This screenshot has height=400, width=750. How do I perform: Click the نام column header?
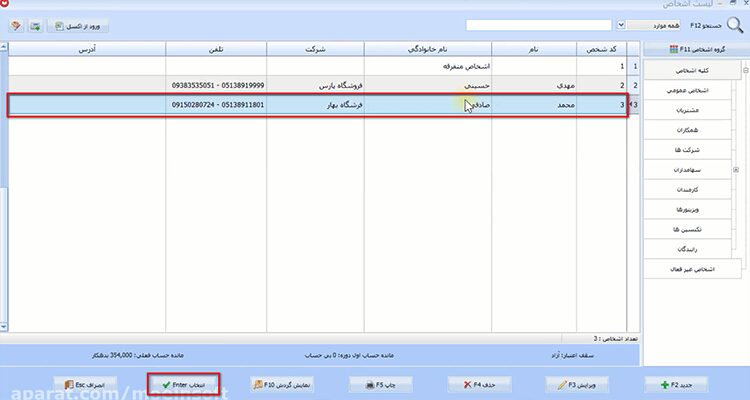pyautogui.click(x=533, y=49)
